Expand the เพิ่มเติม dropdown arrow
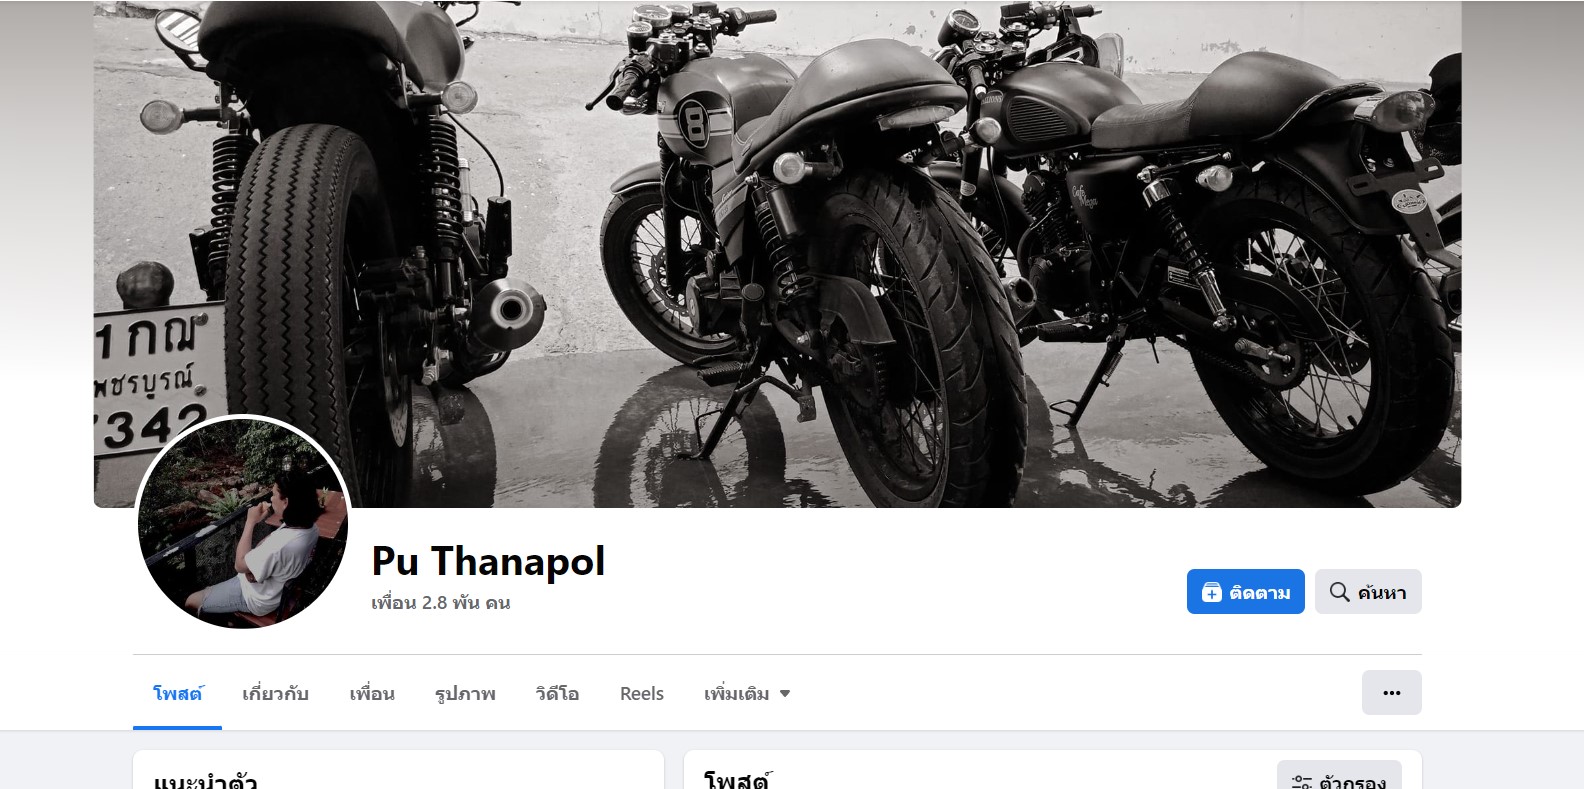 (785, 693)
